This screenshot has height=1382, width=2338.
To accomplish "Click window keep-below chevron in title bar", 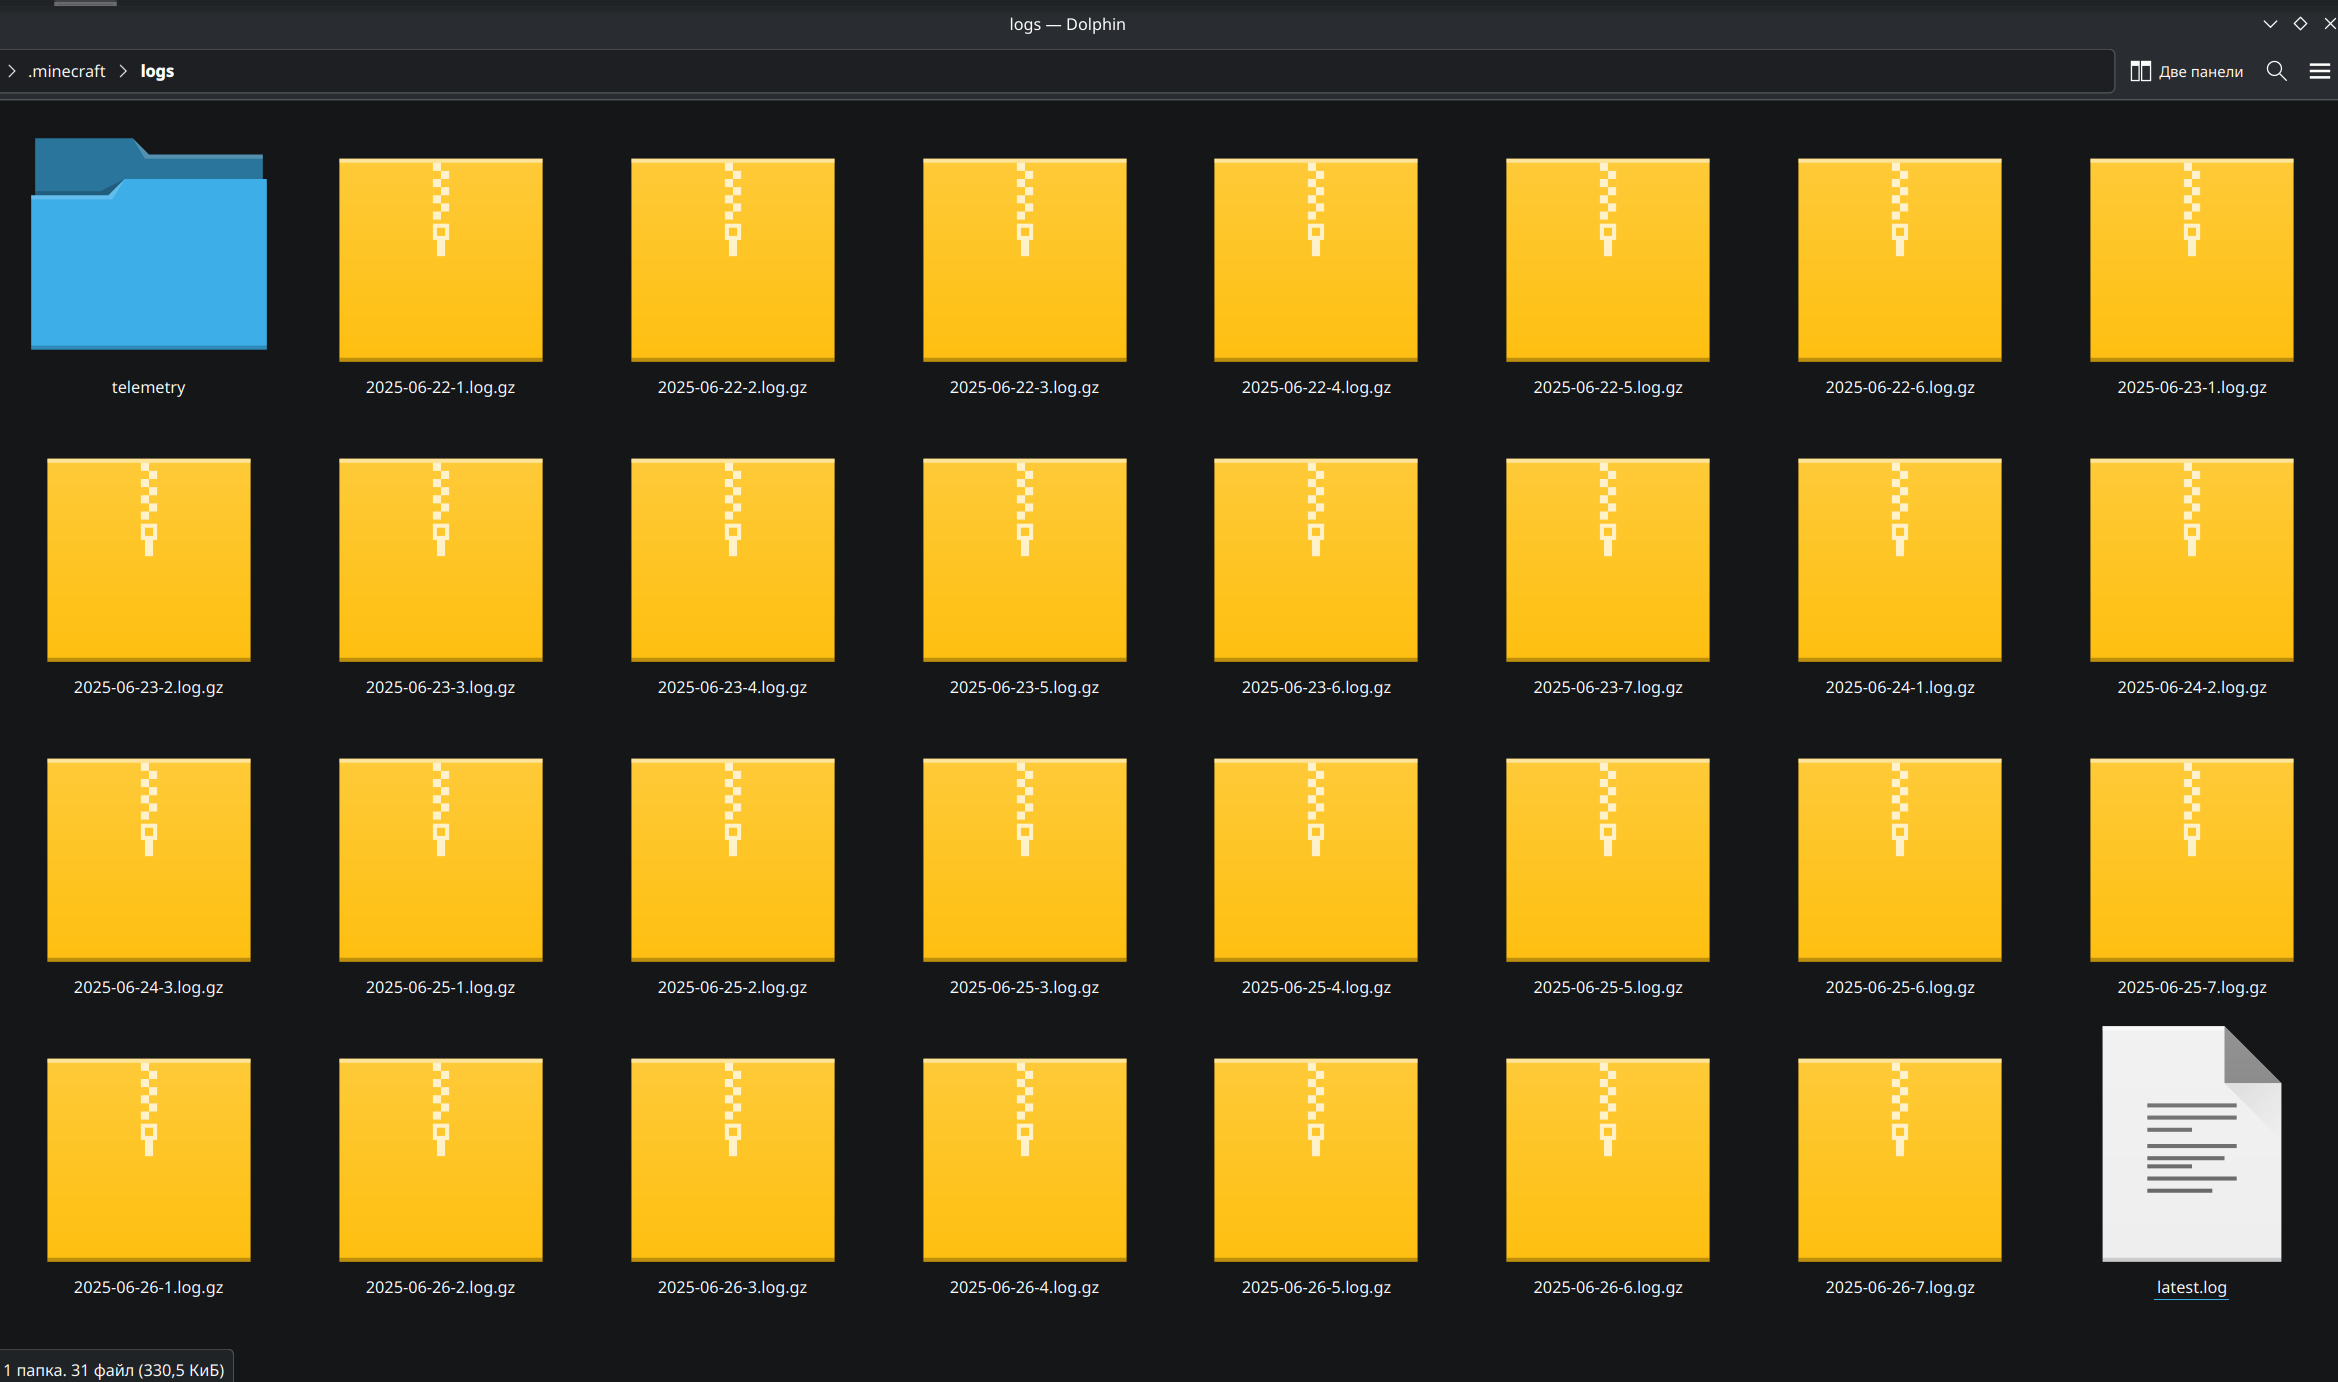I will click(2270, 24).
